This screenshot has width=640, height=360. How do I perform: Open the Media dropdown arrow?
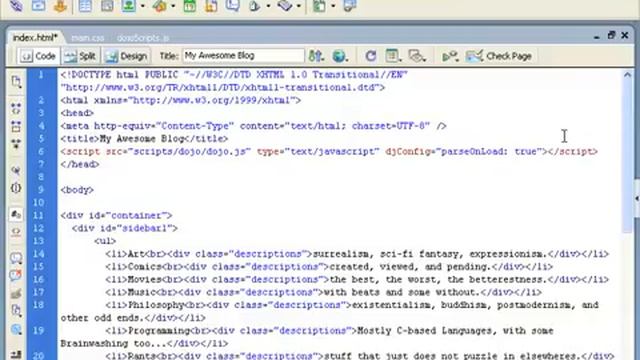pos(173,6)
